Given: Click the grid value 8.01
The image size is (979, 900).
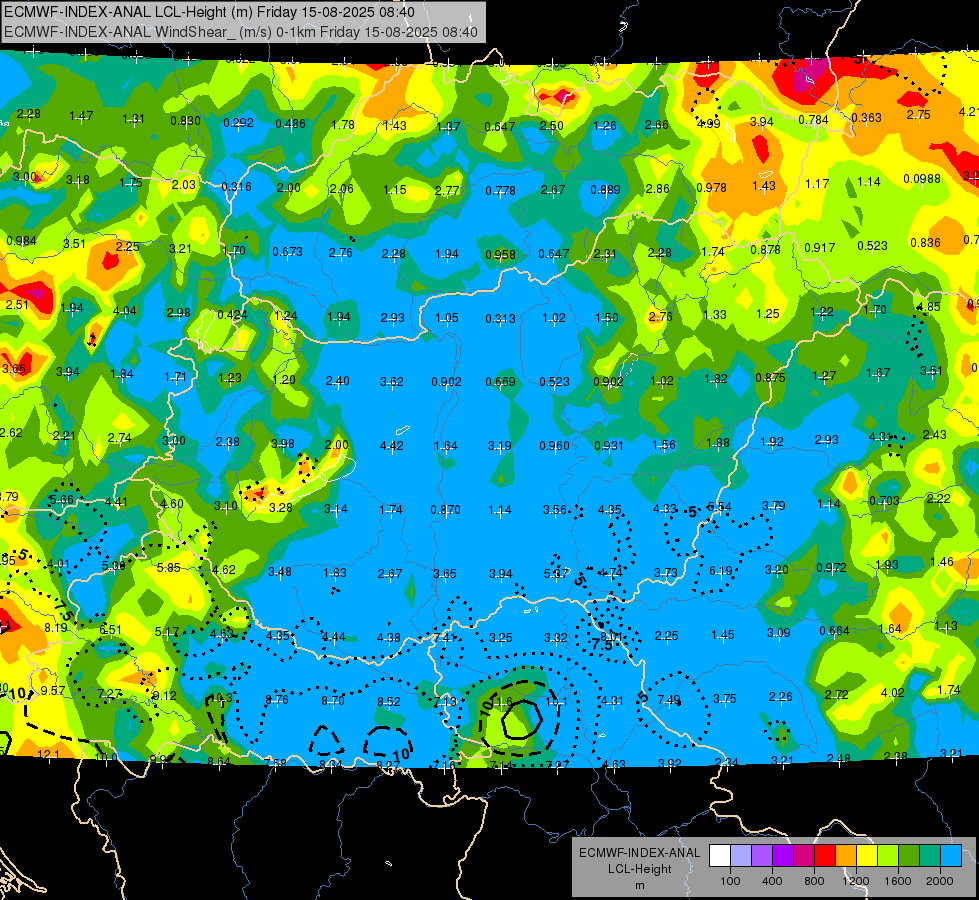Looking at the screenshot, I should click(611, 636).
